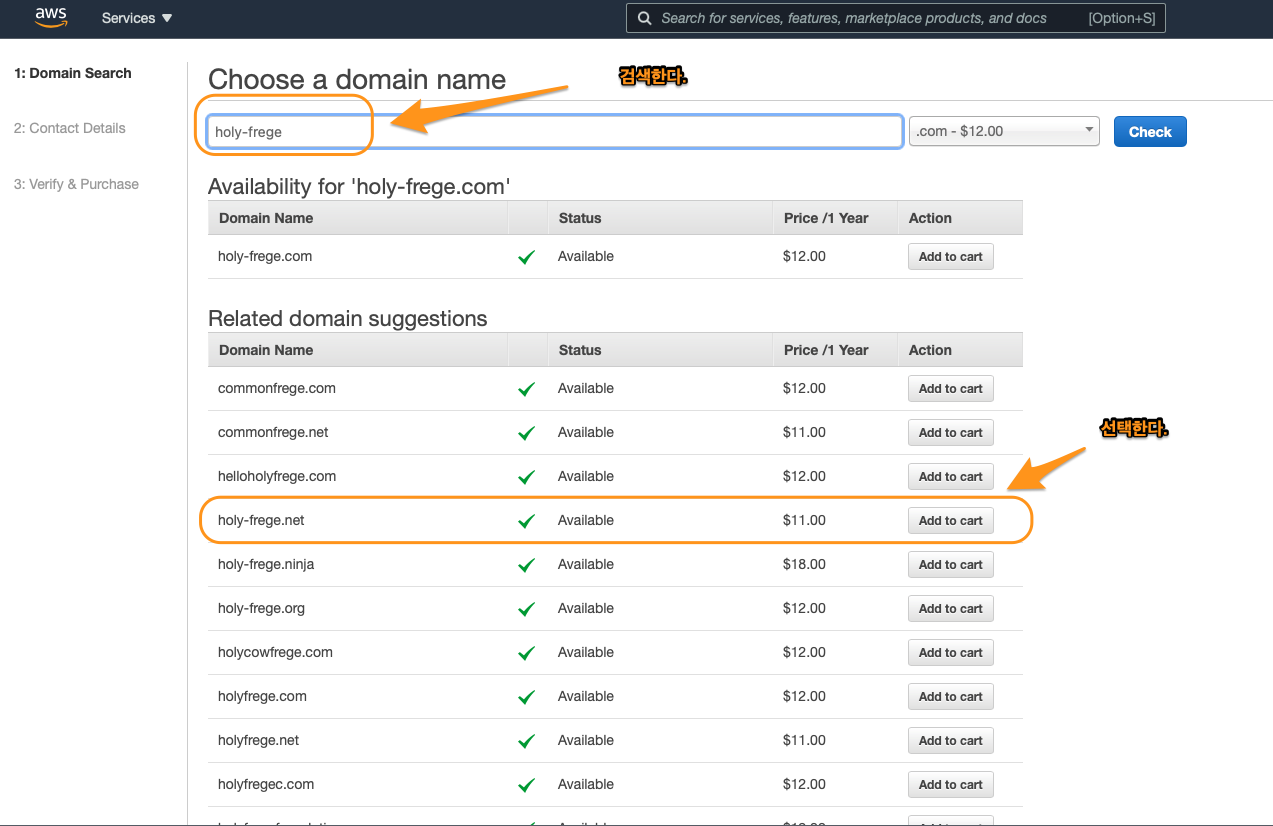Click the magnifier icon in search bar
The width and height of the screenshot is (1273, 826).
tap(644, 18)
